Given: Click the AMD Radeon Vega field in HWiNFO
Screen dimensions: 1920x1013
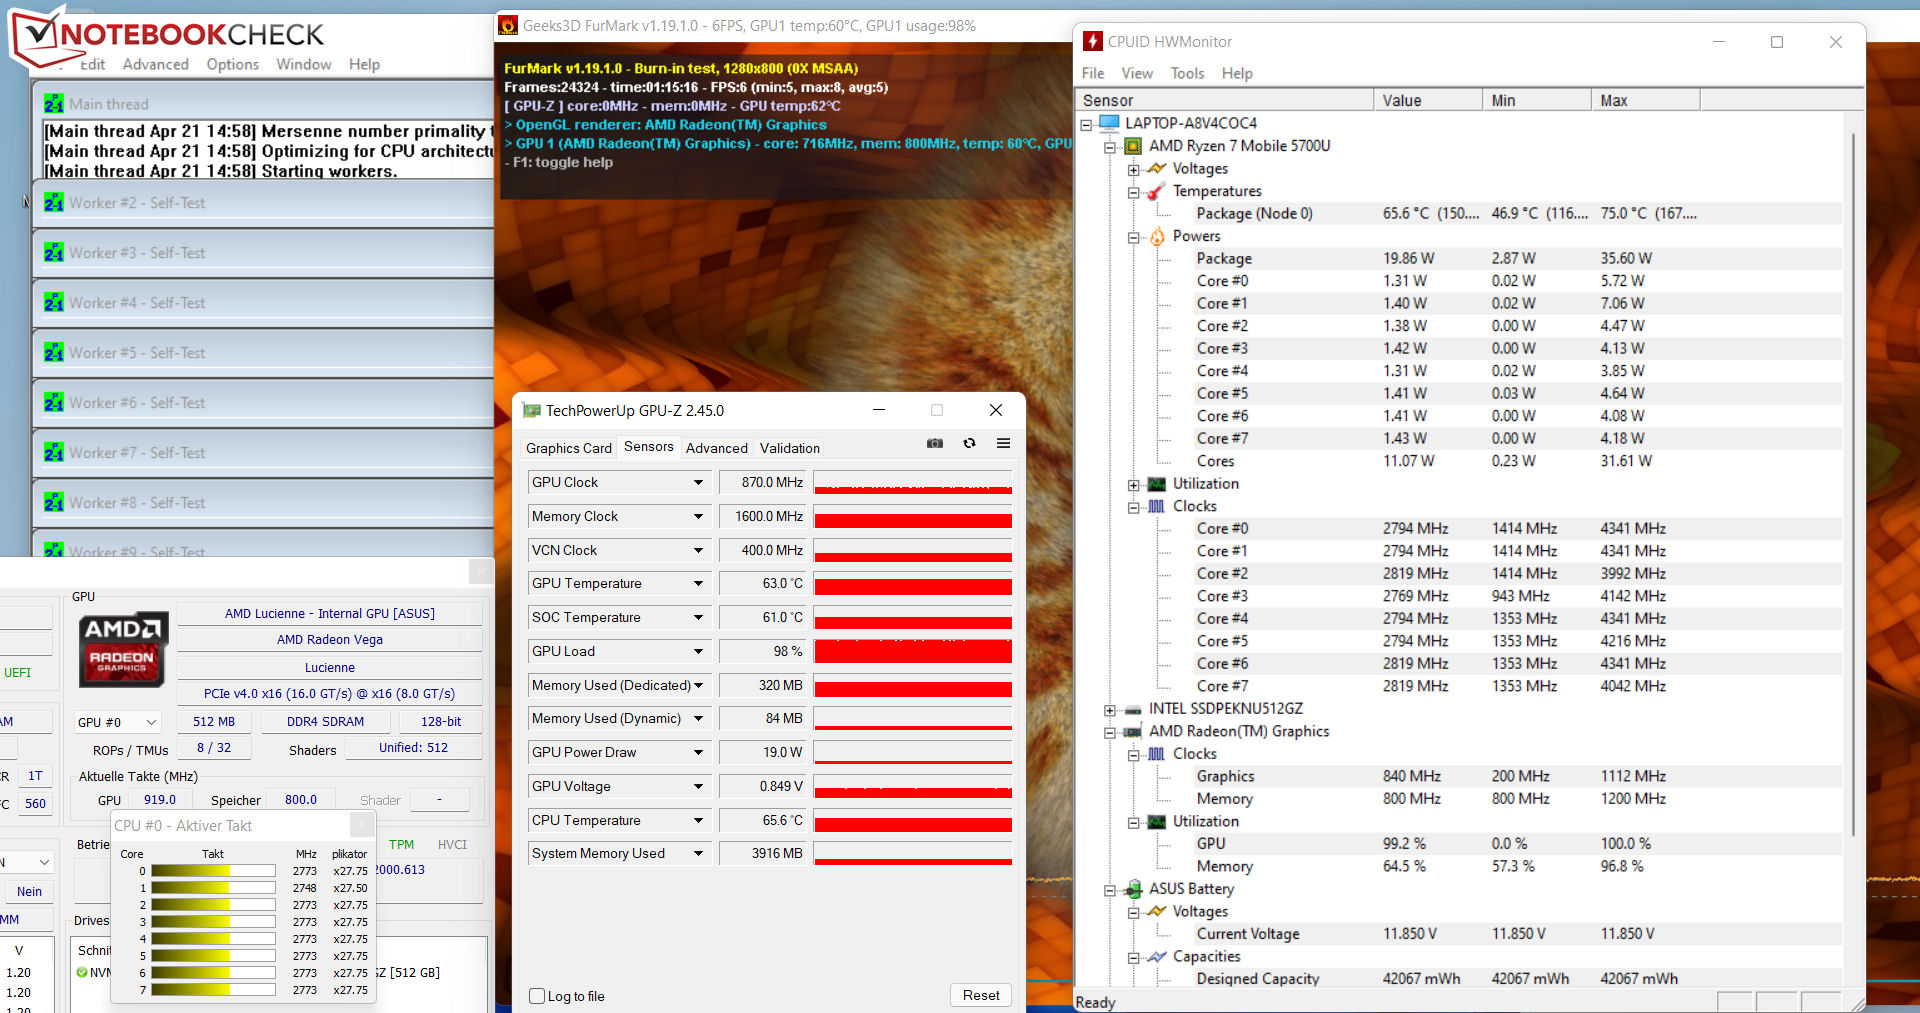Looking at the screenshot, I should (330, 640).
